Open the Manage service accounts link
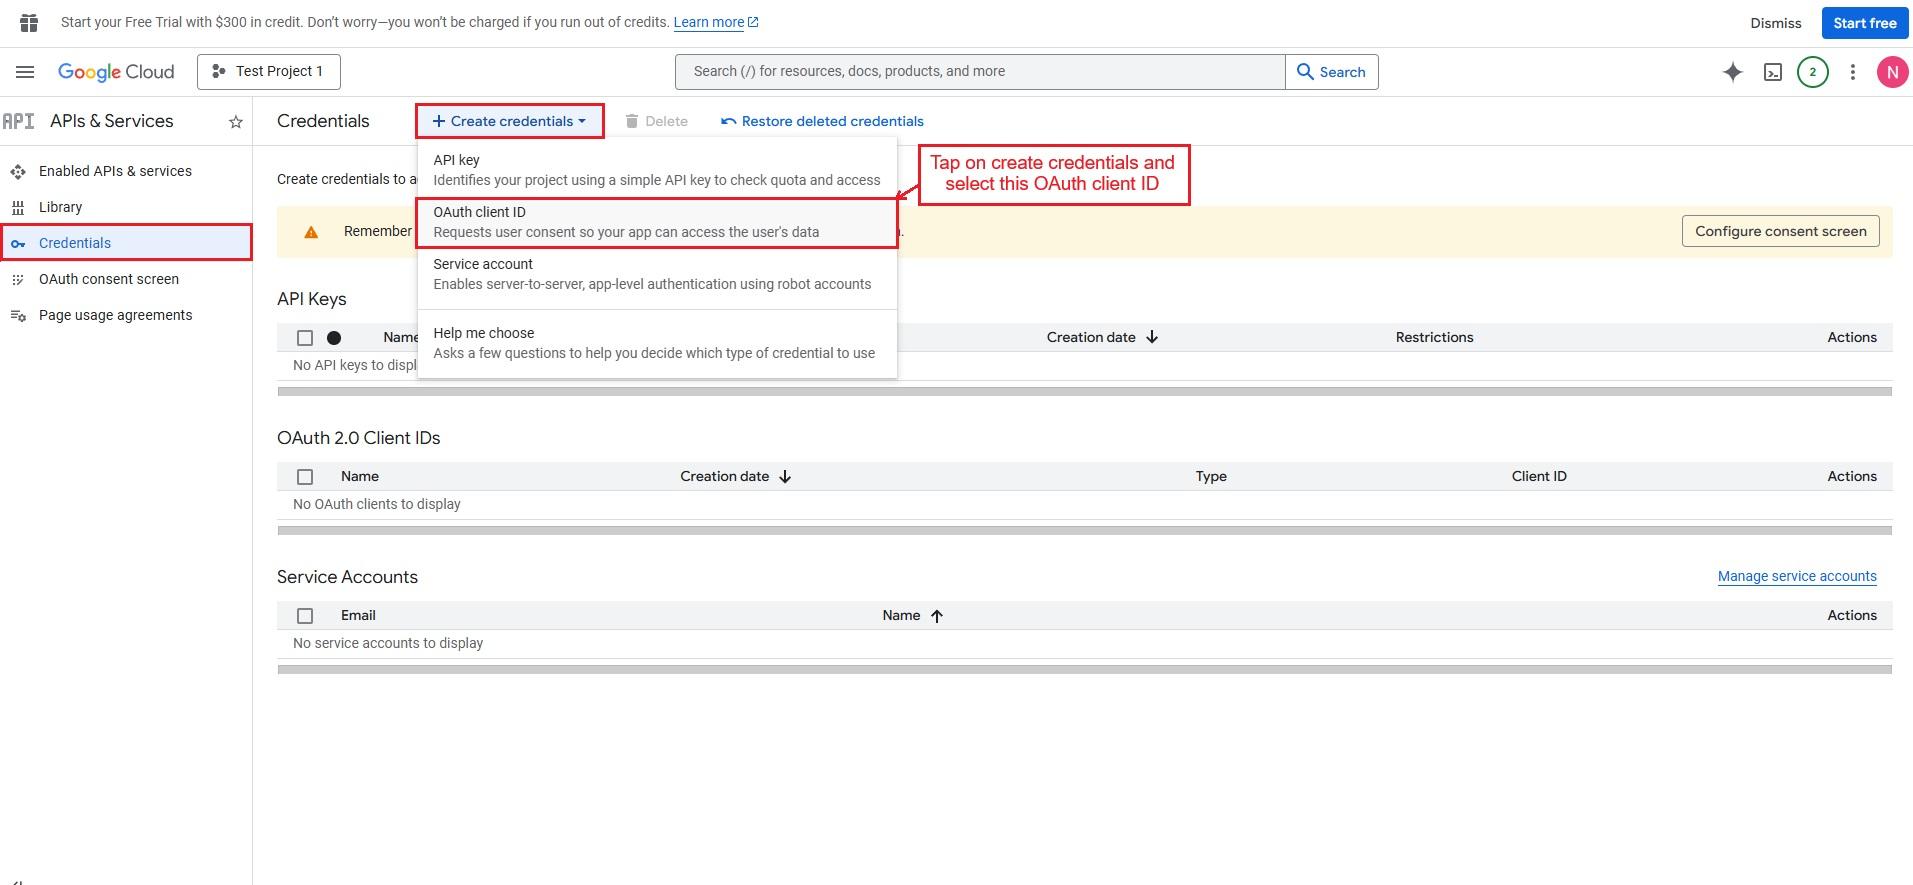This screenshot has width=1913, height=885. pos(1796,576)
